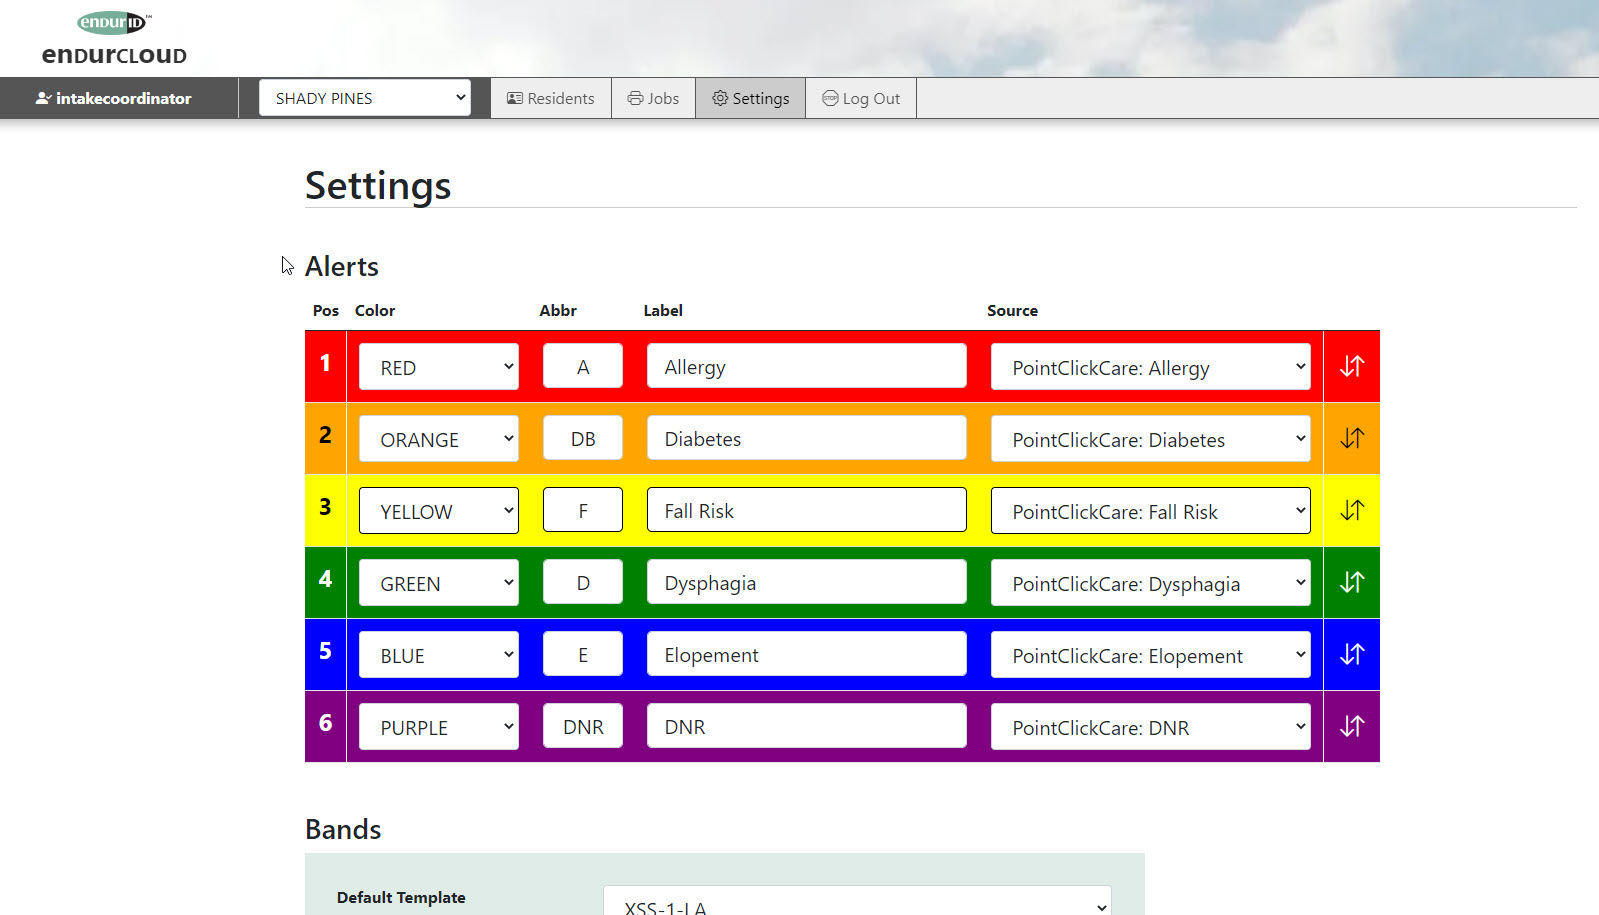Click the reorder arrows on Dysphagia row
Viewport: 1599px width, 915px height.
(x=1351, y=583)
